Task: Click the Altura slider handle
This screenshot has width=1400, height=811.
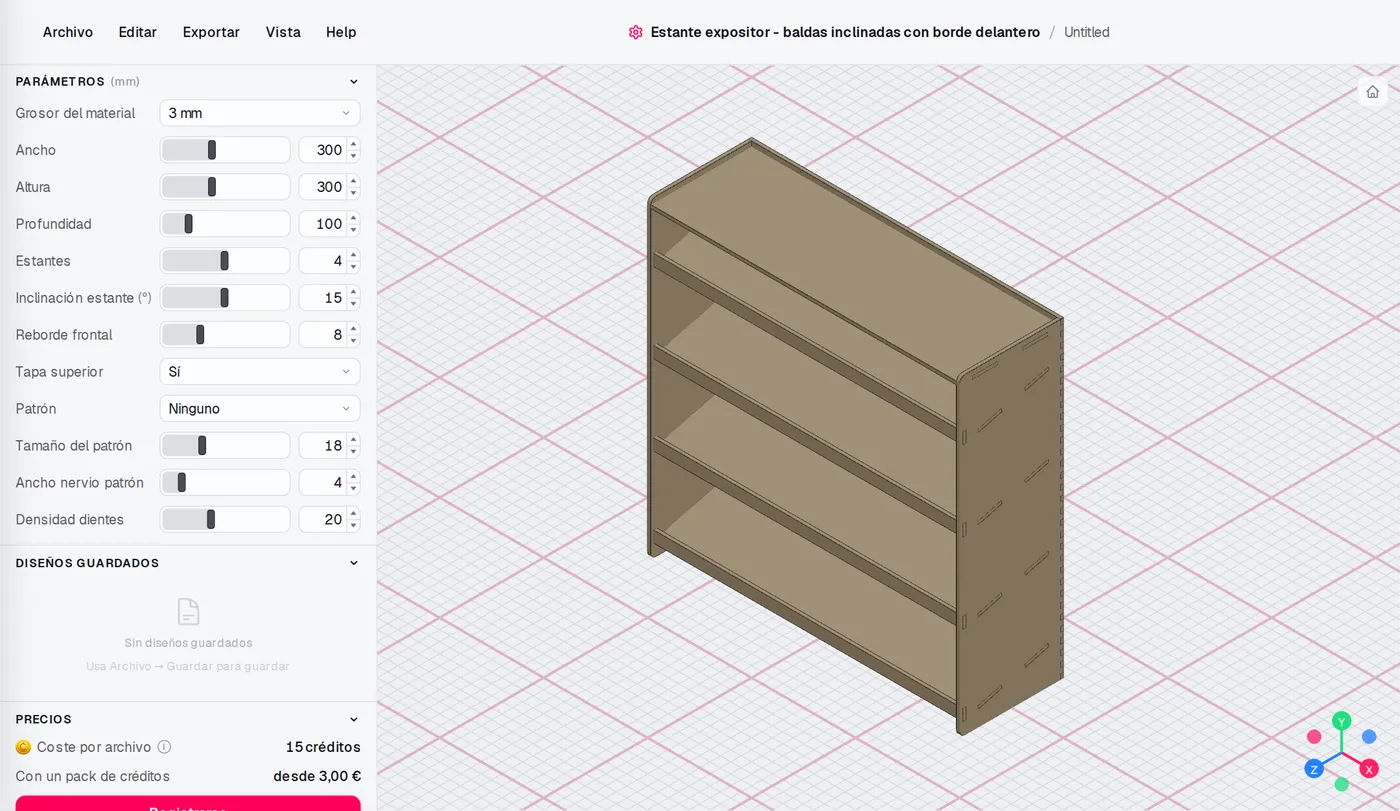Action: click(x=212, y=187)
